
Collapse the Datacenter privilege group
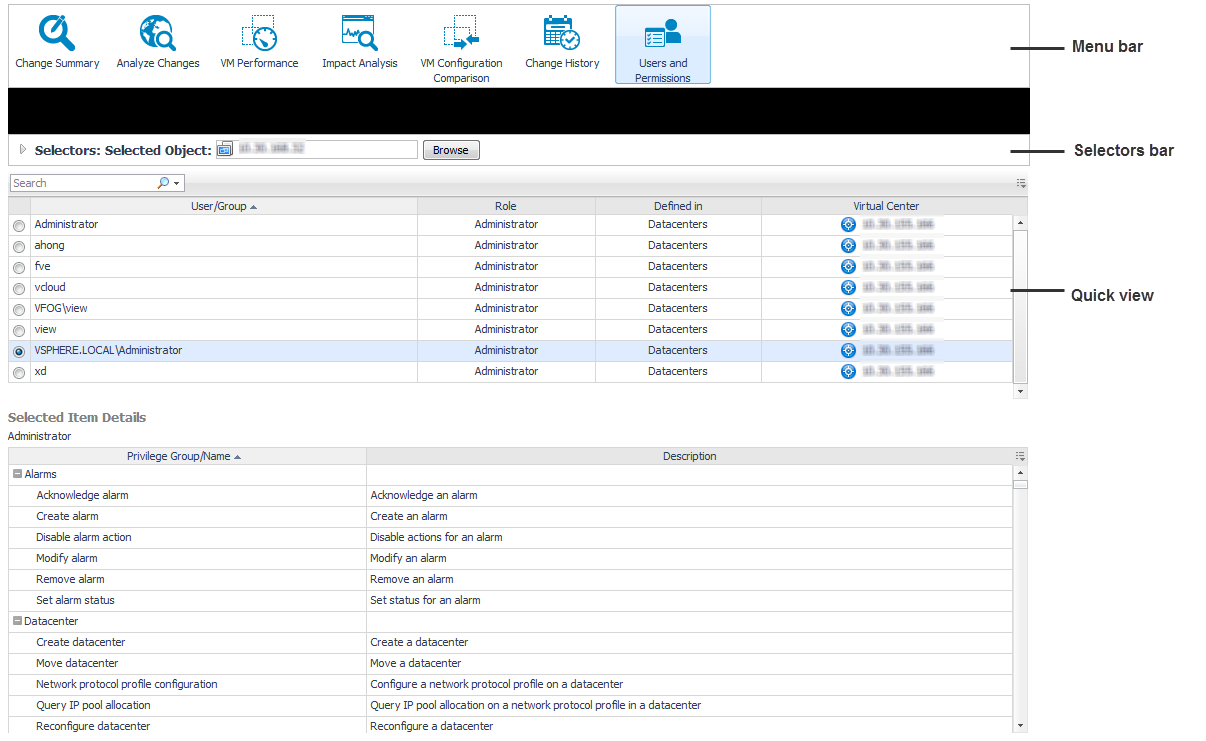(17, 621)
